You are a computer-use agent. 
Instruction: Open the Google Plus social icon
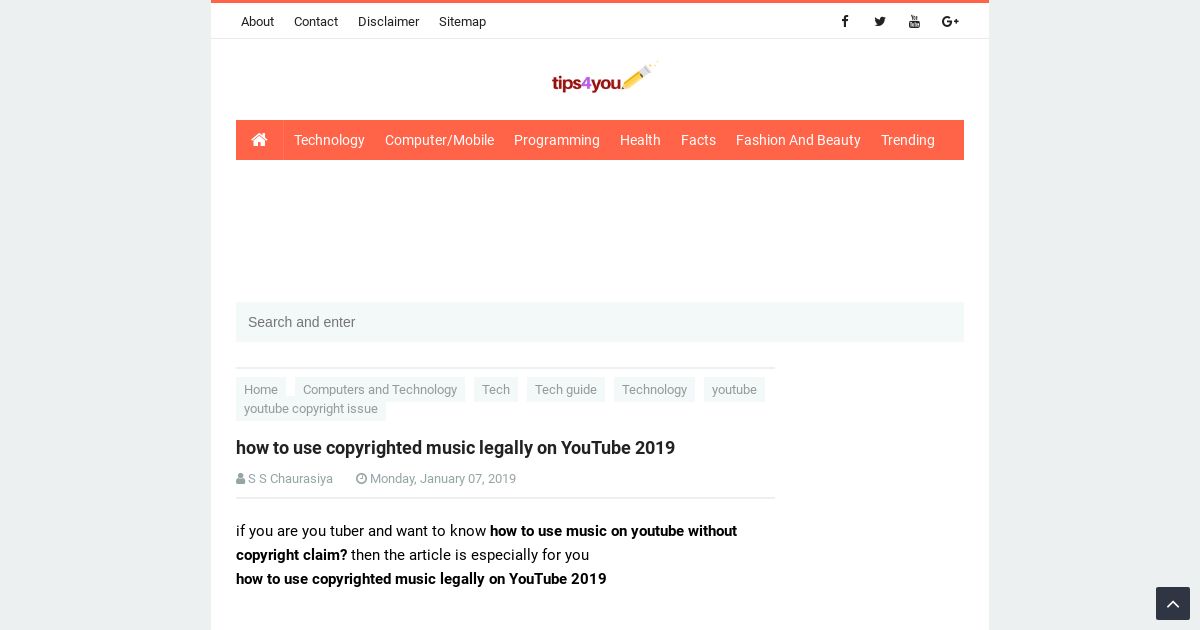tap(950, 21)
